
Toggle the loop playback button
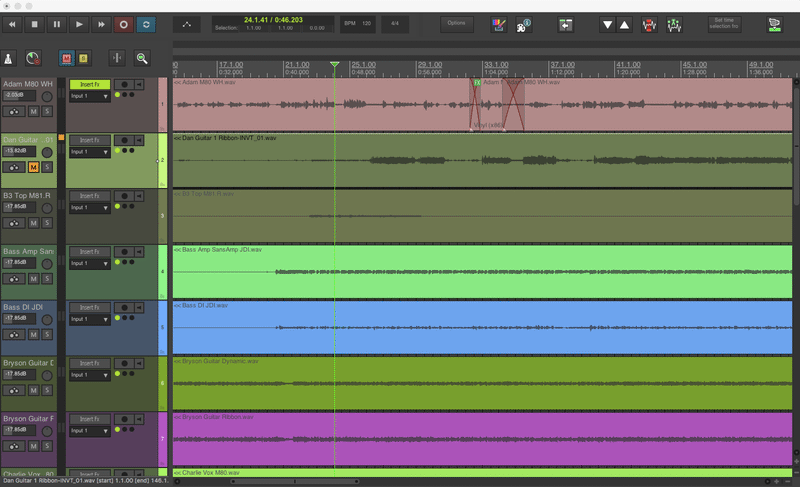click(147, 24)
